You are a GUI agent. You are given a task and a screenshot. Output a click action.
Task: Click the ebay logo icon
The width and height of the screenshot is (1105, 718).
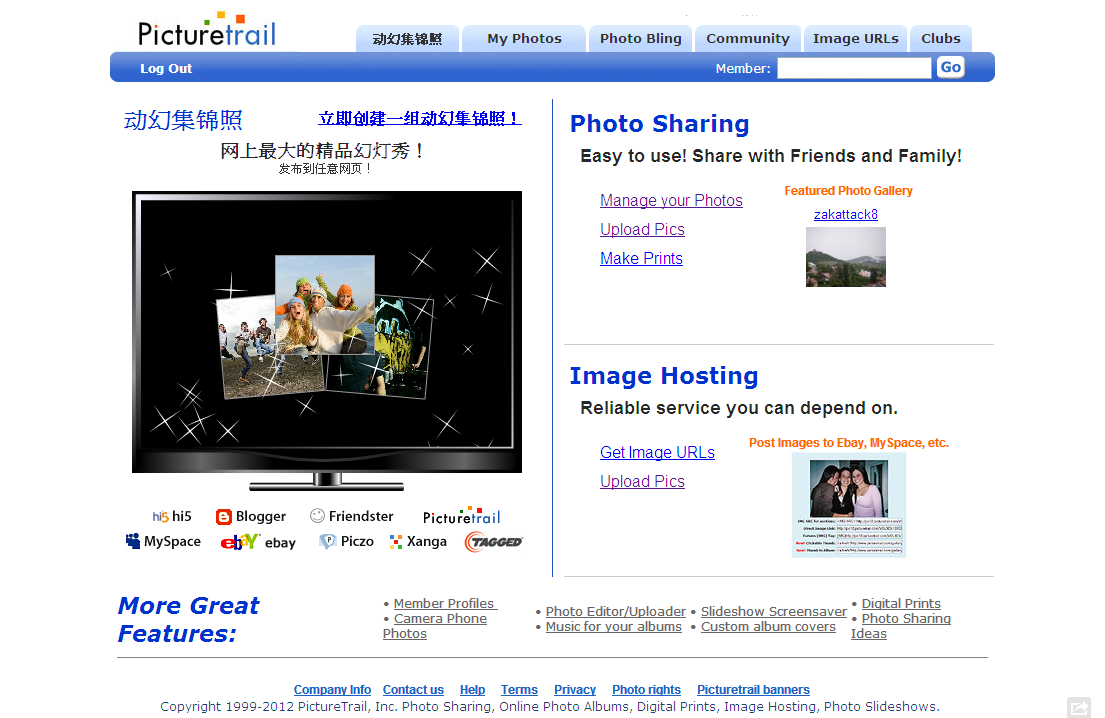[240, 542]
